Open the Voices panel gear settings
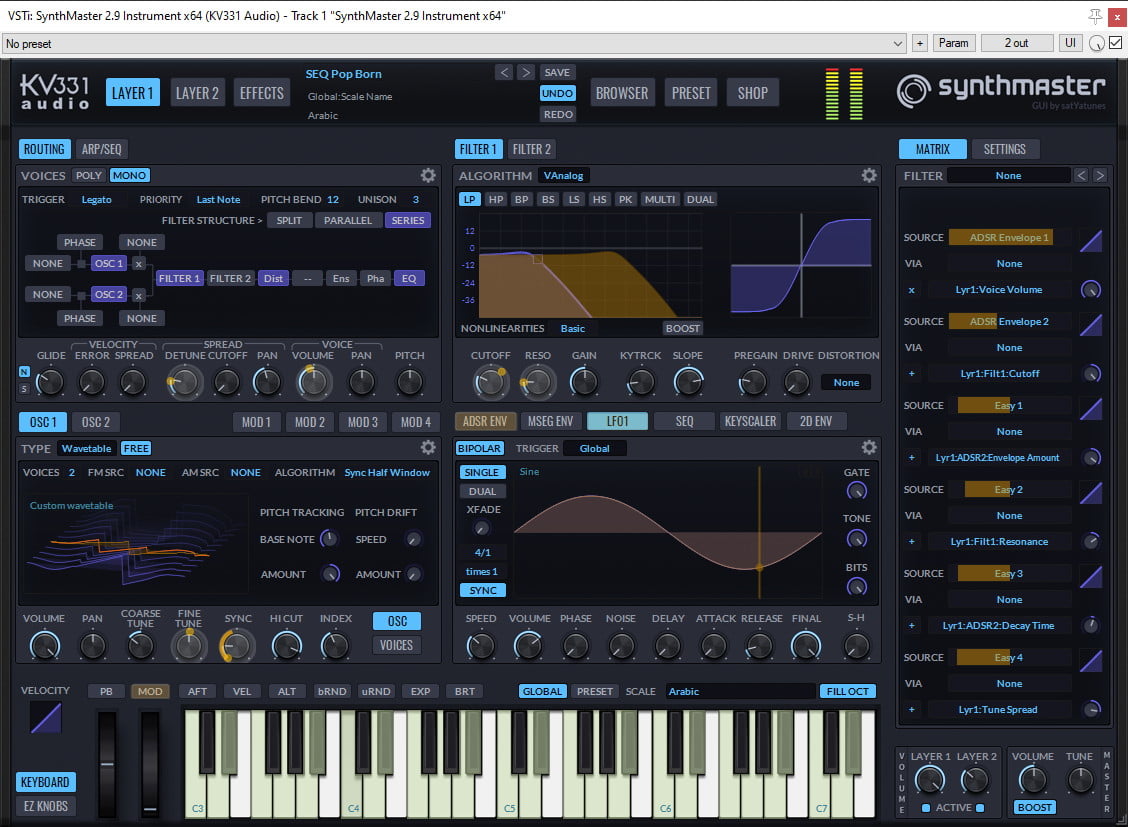The image size is (1128, 827). pyautogui.click(x=428, y=175)
